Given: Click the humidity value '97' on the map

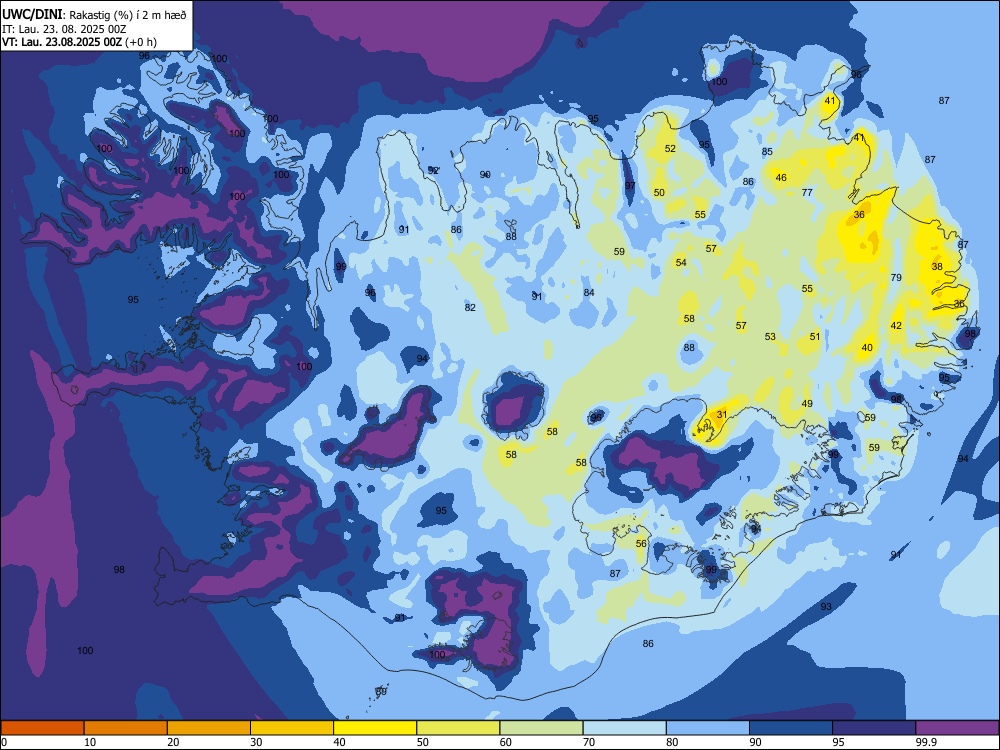Looking at the screenshot, I should pos(630,186).
